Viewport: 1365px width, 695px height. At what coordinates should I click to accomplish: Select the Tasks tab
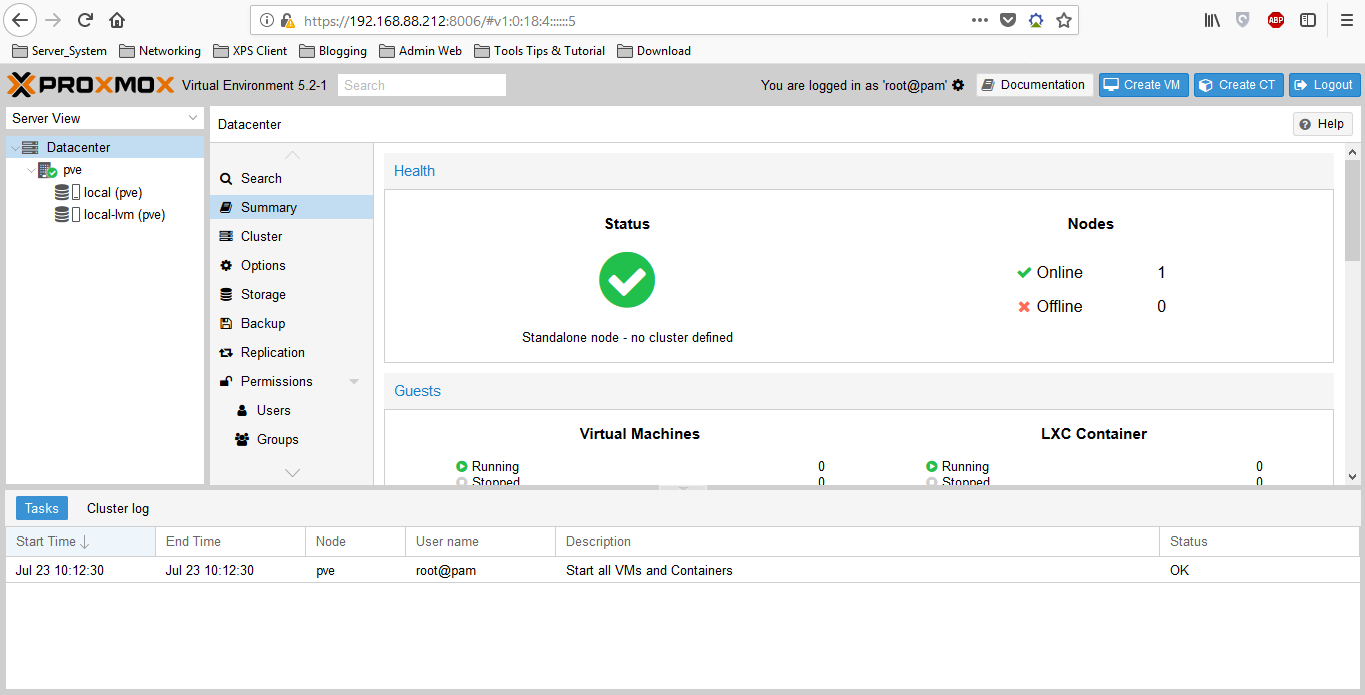tap(42, 508)
